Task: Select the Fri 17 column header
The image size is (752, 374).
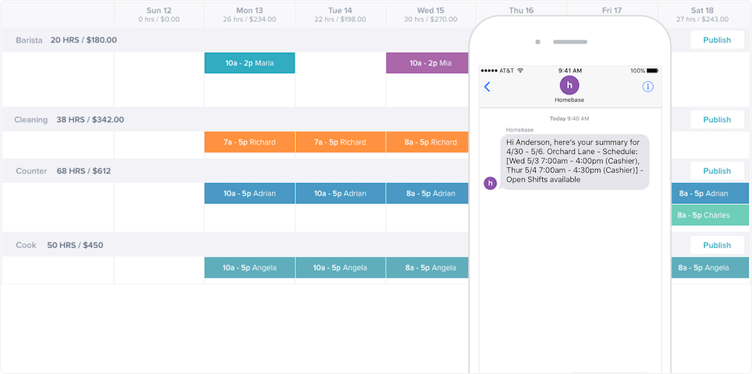Action: (612, 11)
